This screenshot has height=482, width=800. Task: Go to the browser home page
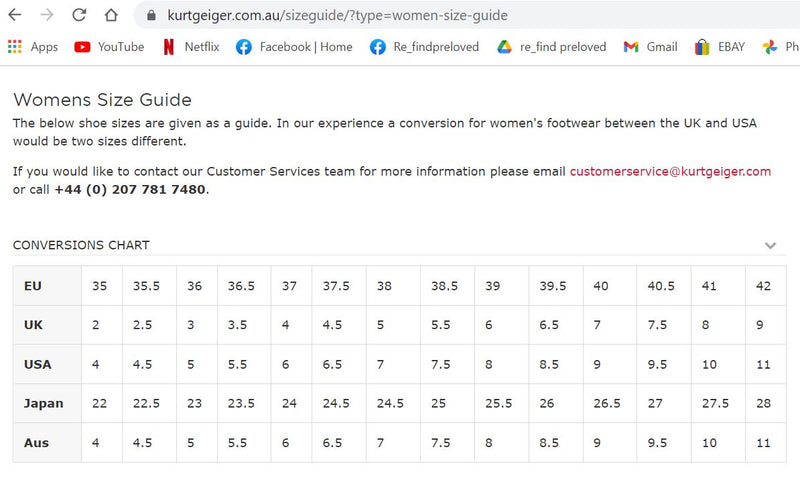[111, 15]
